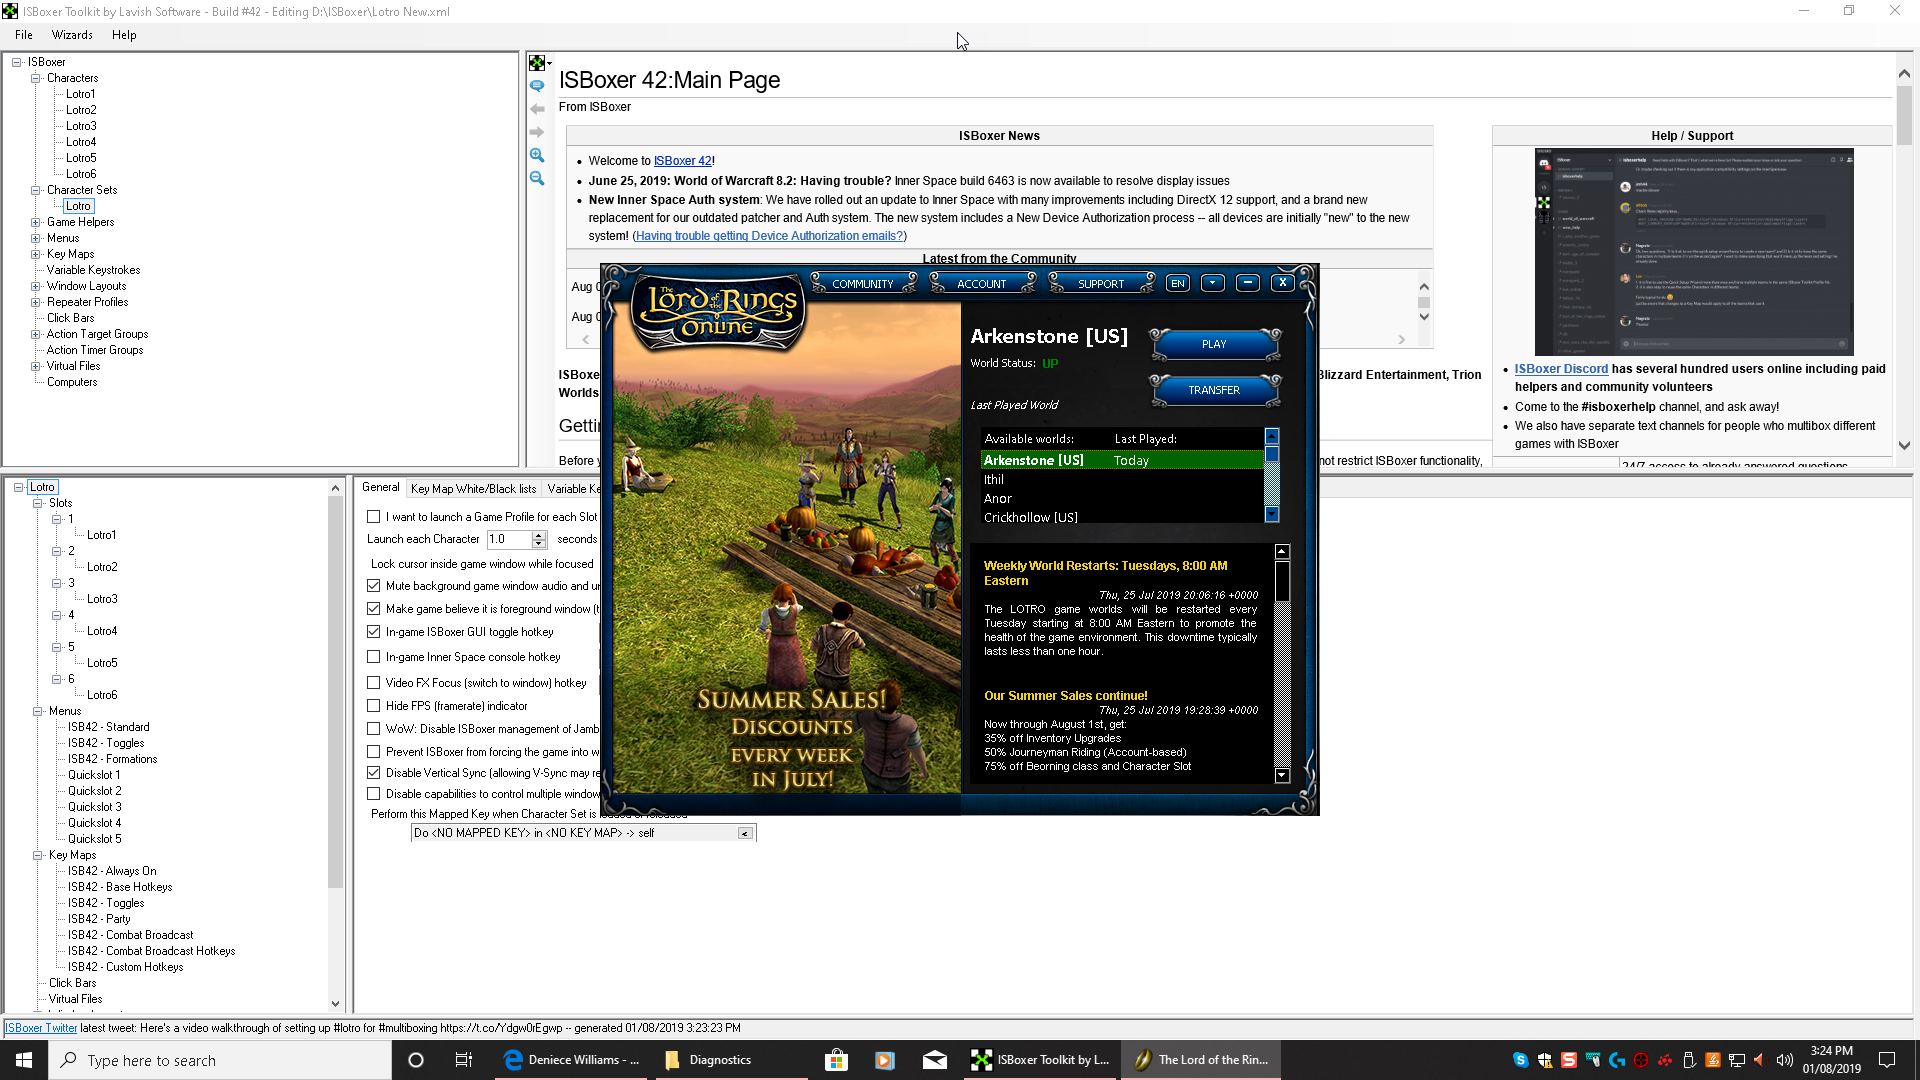Click the TRANSFER button in the launcher
The height and width of the screenshot is (1080, 1920).
click(1214, 390)
